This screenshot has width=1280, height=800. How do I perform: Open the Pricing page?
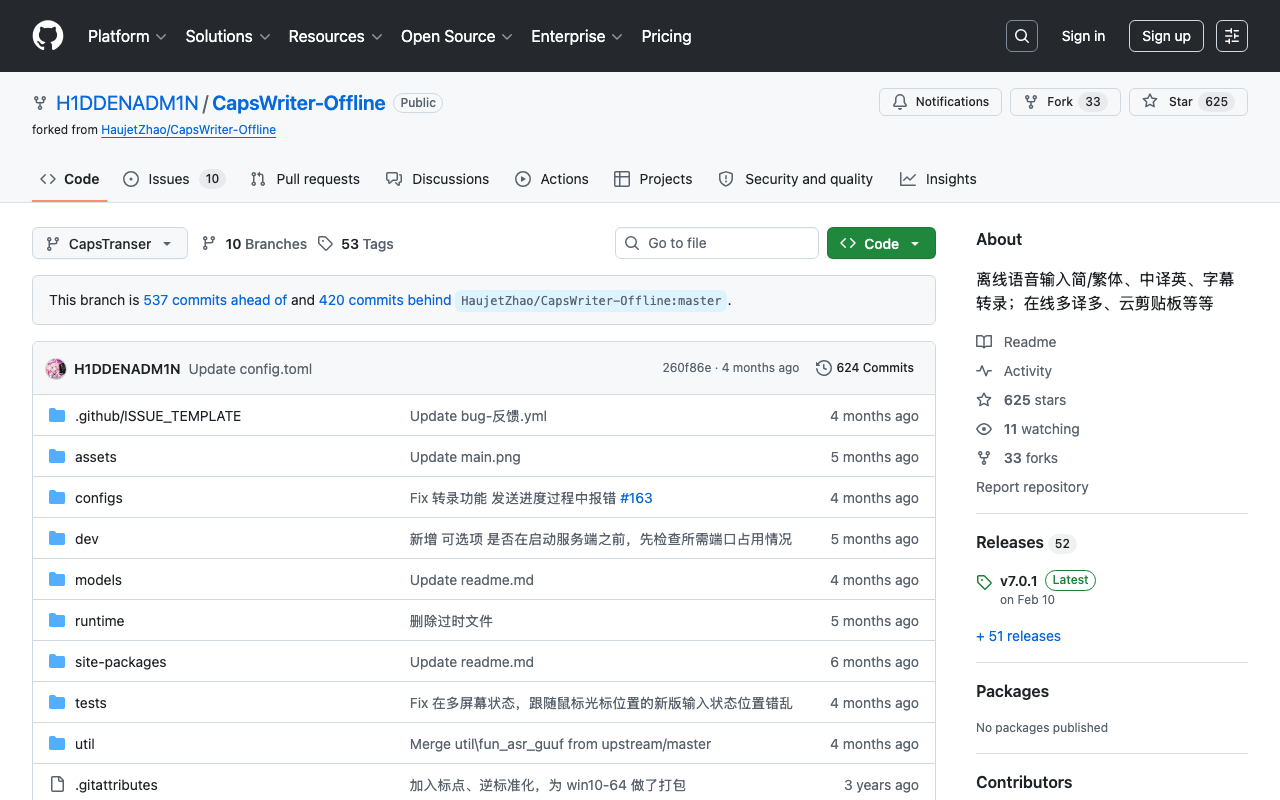coord(666,36)
